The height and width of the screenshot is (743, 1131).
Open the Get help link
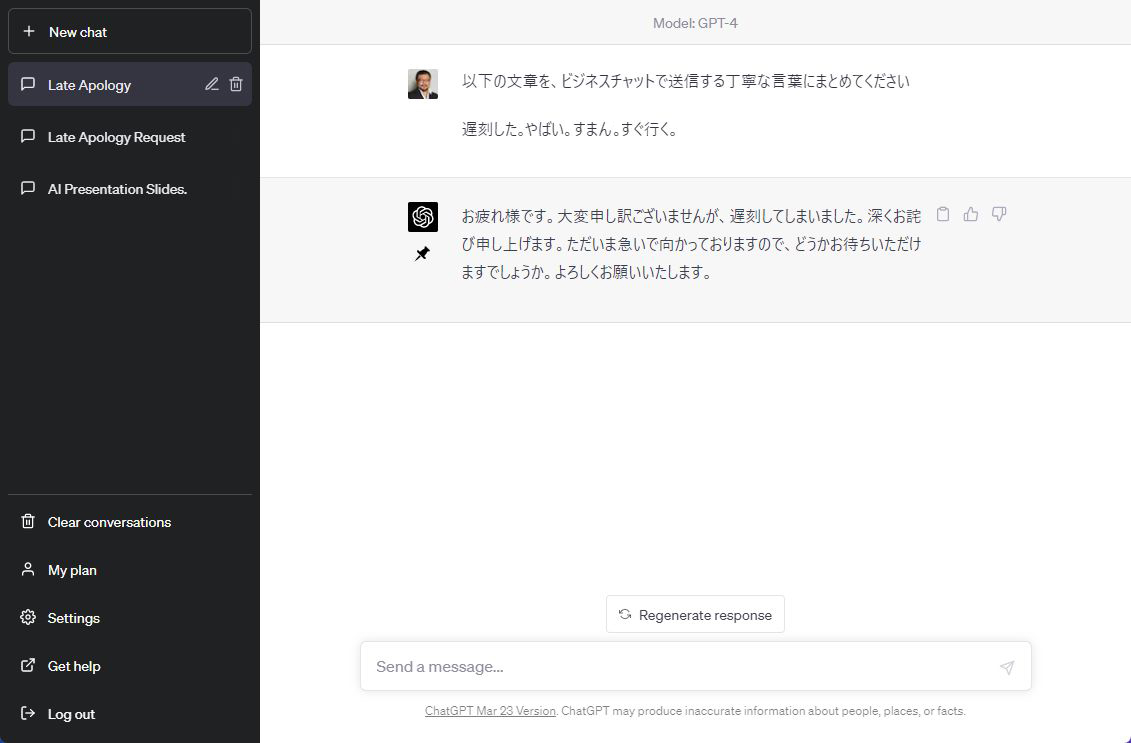tap(74, 666)
